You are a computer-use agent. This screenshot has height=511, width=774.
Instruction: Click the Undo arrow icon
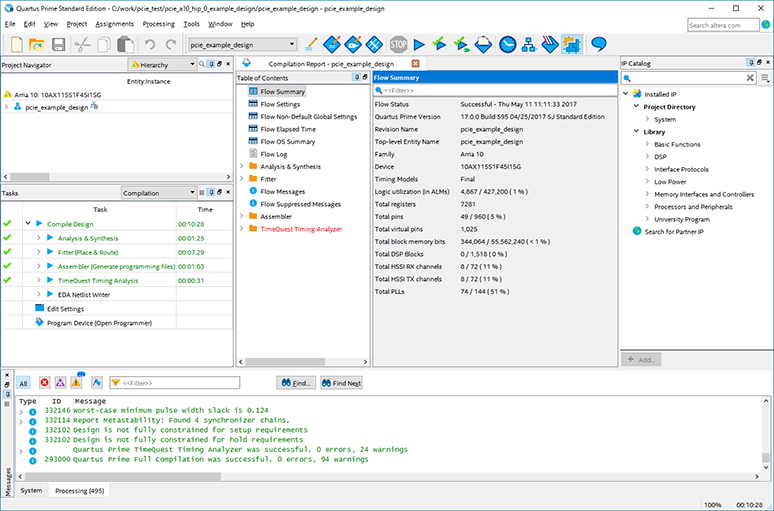tap(150, 44)
